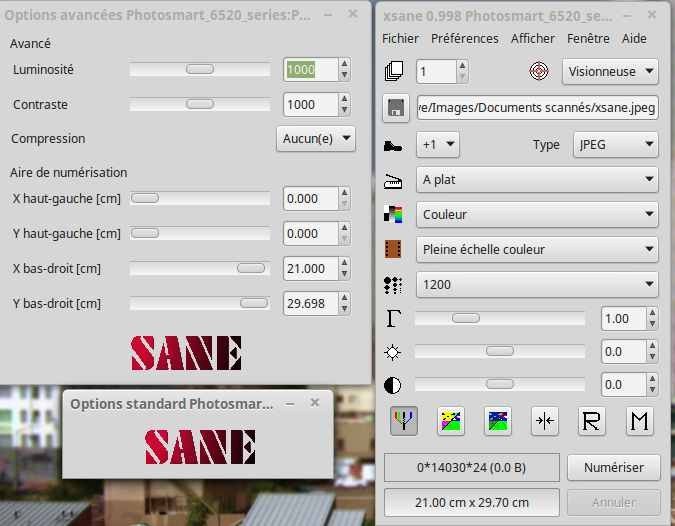The width and height of the screenshot is (675, 526).
Task: Expand the 1200 resolution dropdown
Action: coord(537,285)
